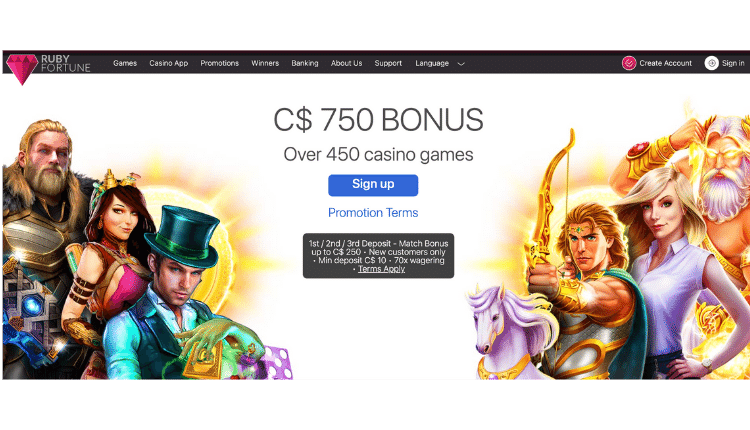This screenshot has height=430, width=750.
Task: Expand the Language dropdown chevron
Action: (x=461, y=64)
